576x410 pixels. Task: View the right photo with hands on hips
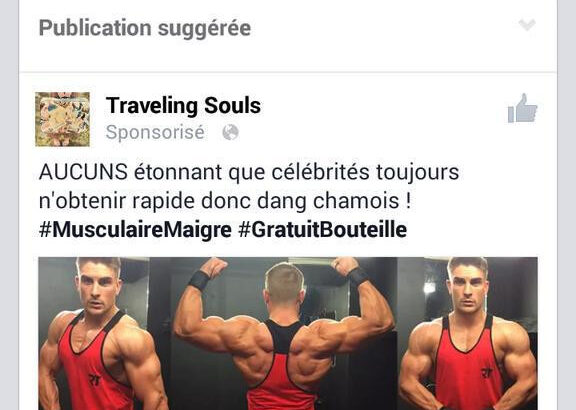pyautogui.click(x=469, y=334)
